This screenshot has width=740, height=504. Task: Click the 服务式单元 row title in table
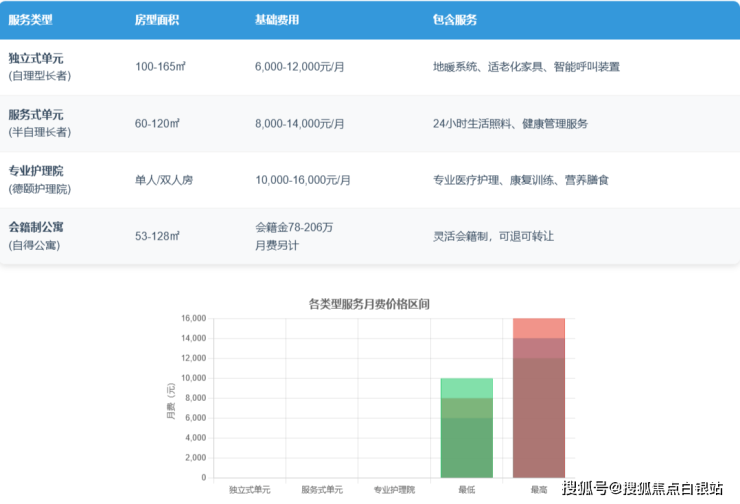36,115
